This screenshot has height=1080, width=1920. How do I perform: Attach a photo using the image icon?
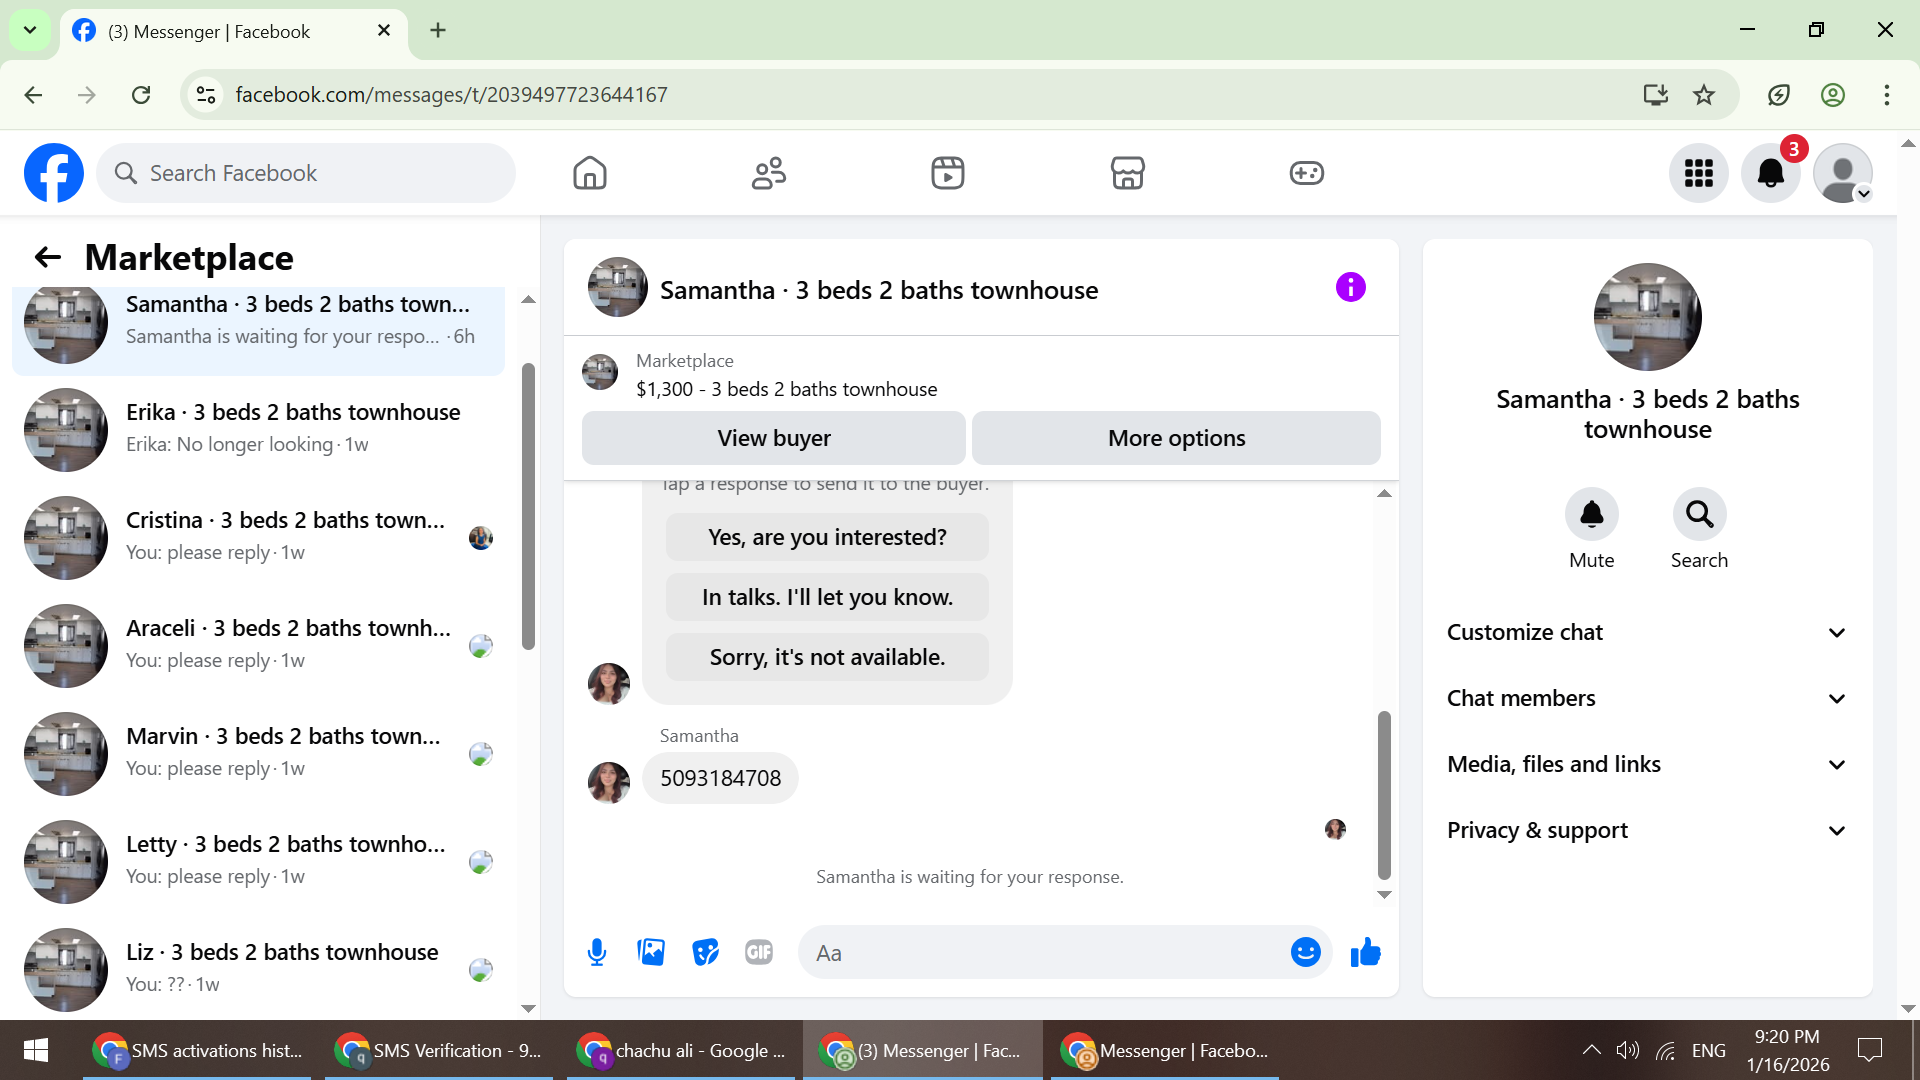tap(651, 952)
